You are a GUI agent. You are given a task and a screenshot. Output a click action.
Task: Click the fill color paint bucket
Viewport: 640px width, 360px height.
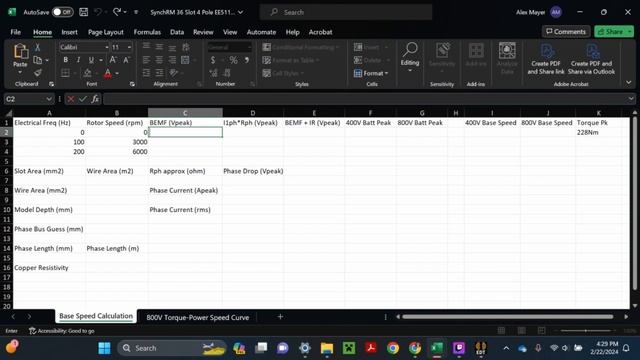[x=87, y=73]
